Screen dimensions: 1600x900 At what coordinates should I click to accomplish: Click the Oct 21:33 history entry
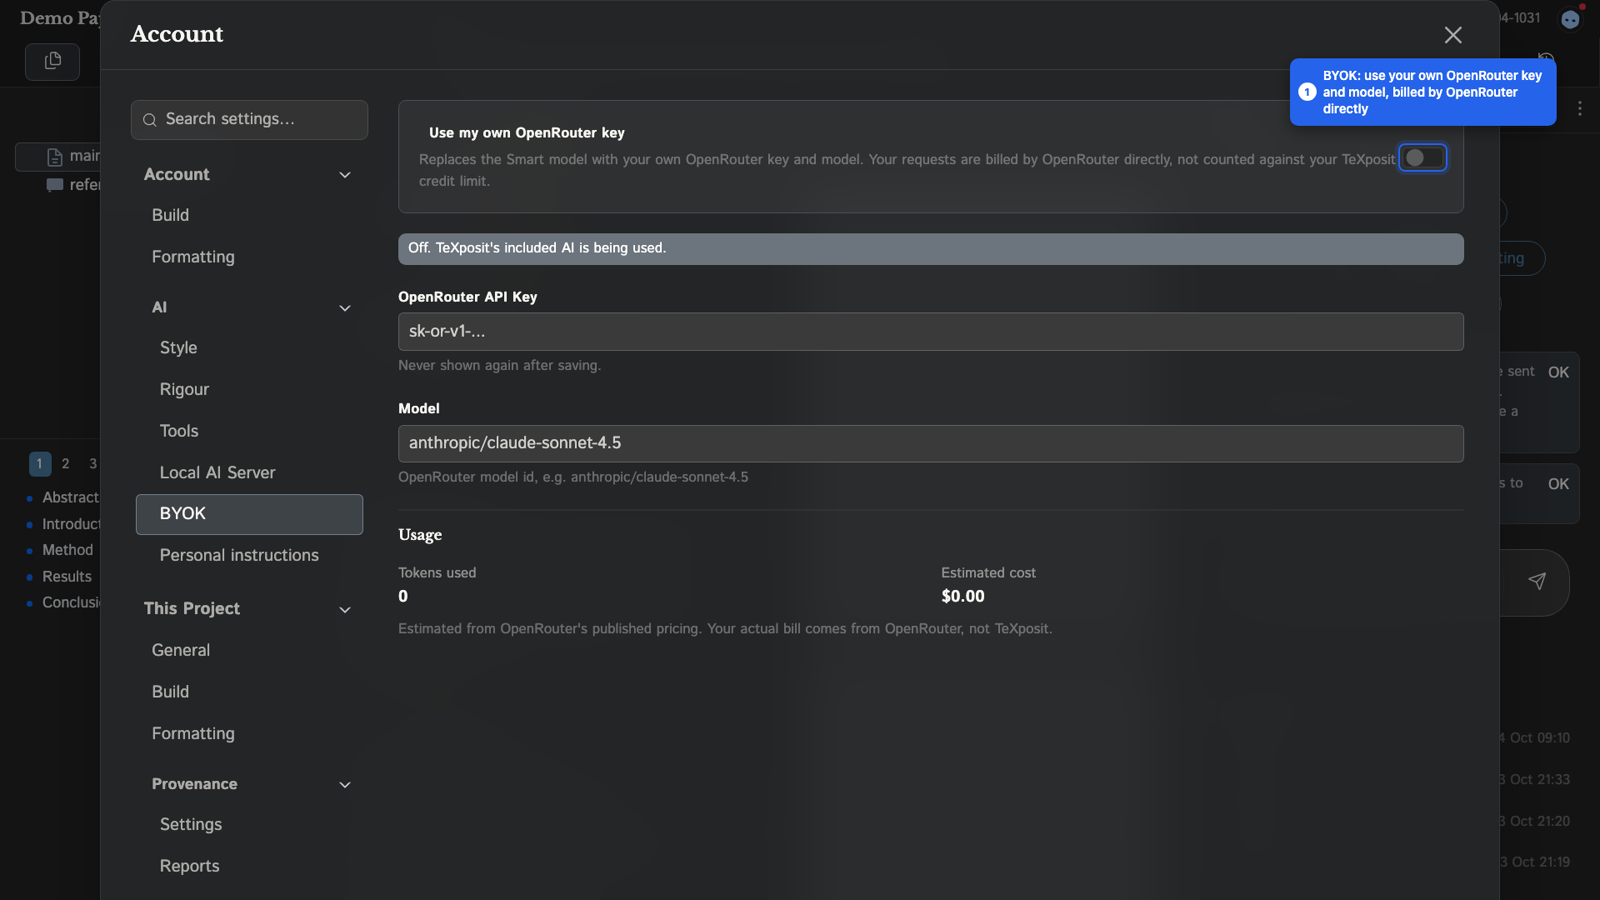[x=1535, y=779]
